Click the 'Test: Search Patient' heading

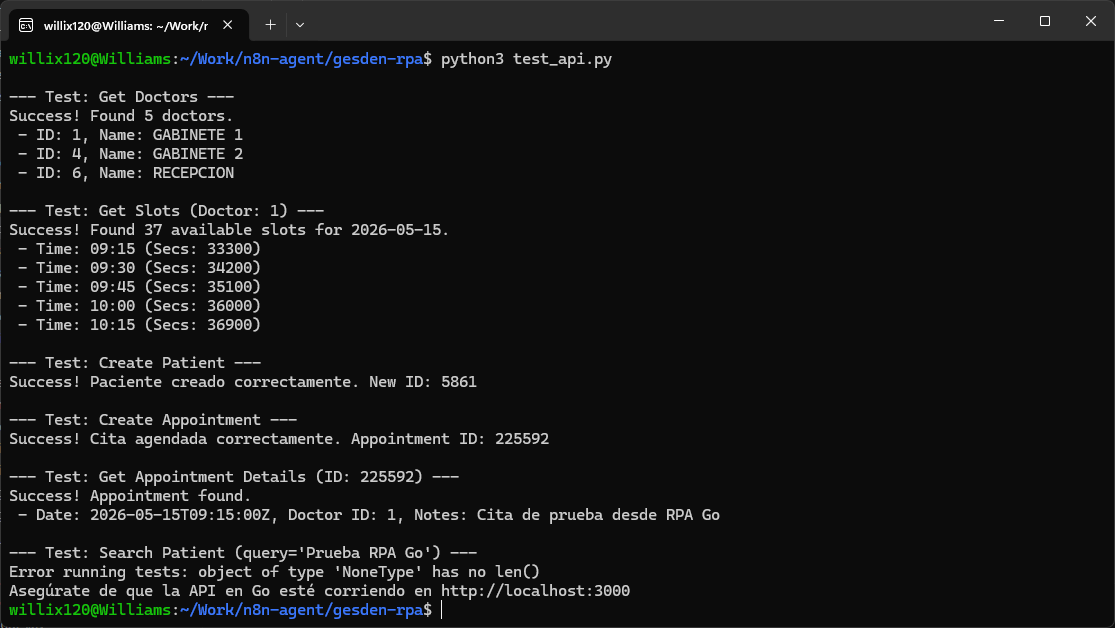[x=242, y=553]
